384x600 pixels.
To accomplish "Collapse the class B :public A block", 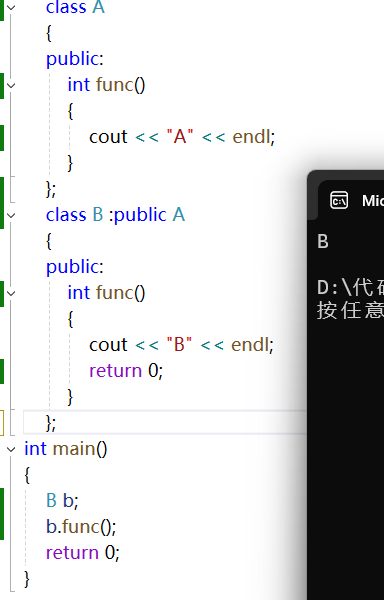I will 11,215.
